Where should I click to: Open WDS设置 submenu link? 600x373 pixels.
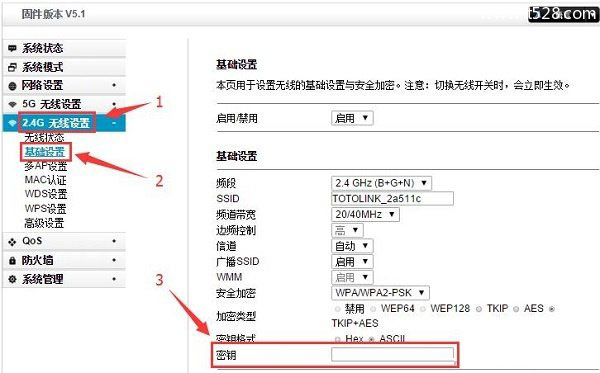point(46,194)
